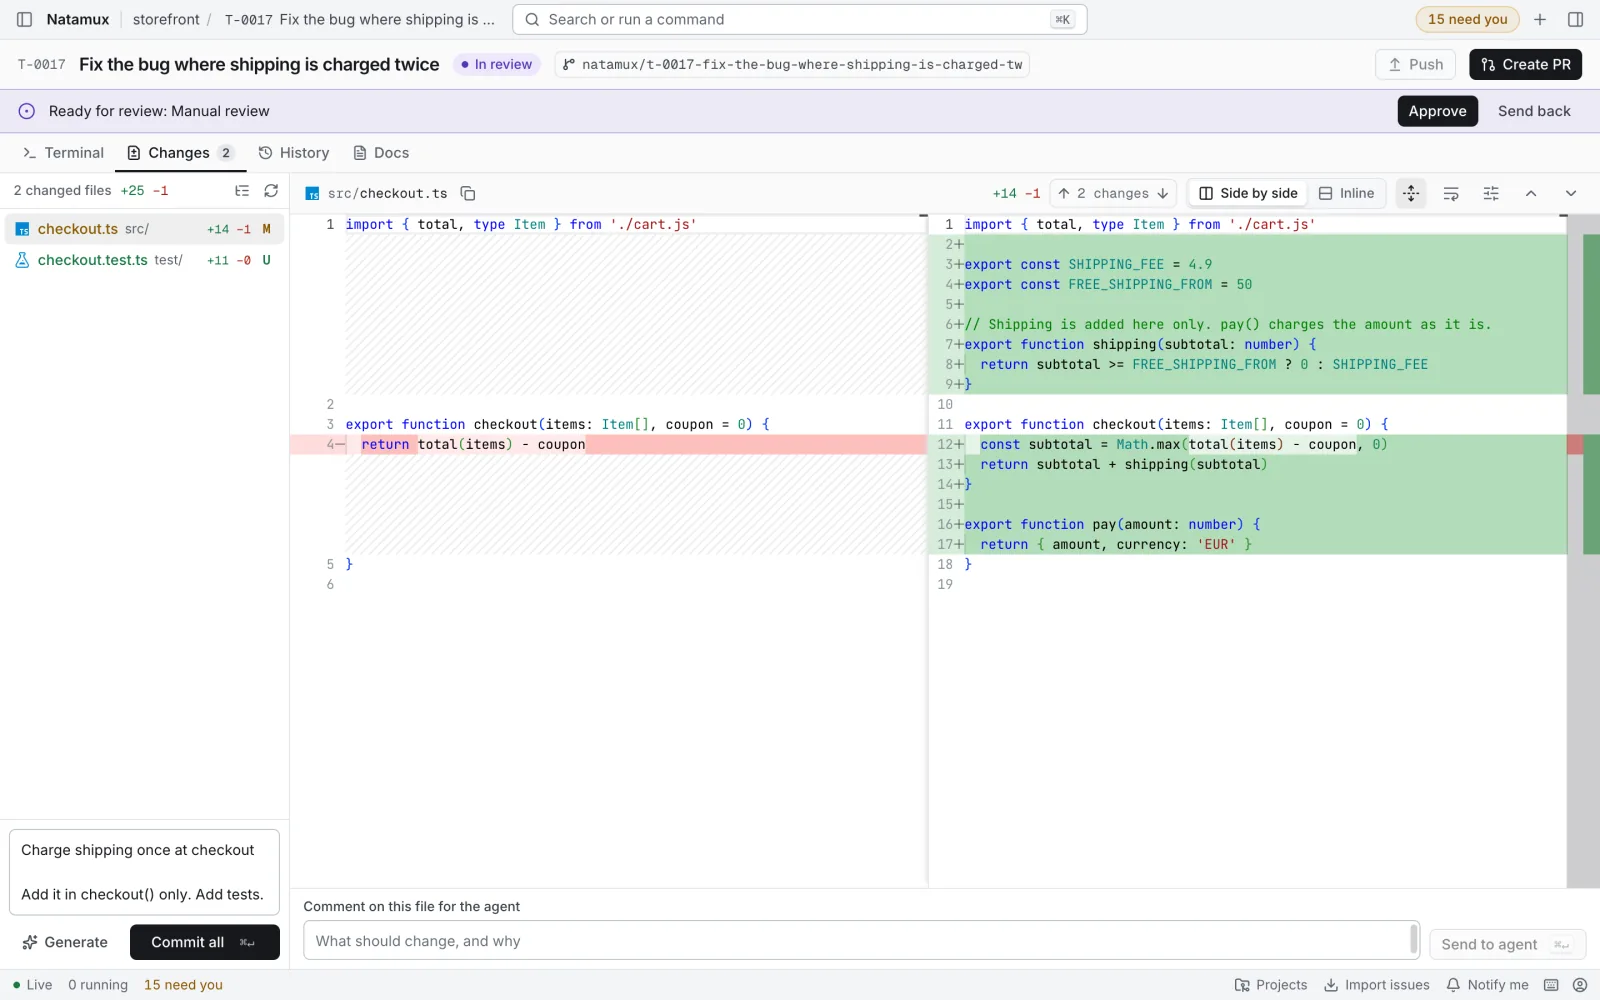Jump to next file chevron down
Screen dimensions: 1600x1000
(1571, 193)
